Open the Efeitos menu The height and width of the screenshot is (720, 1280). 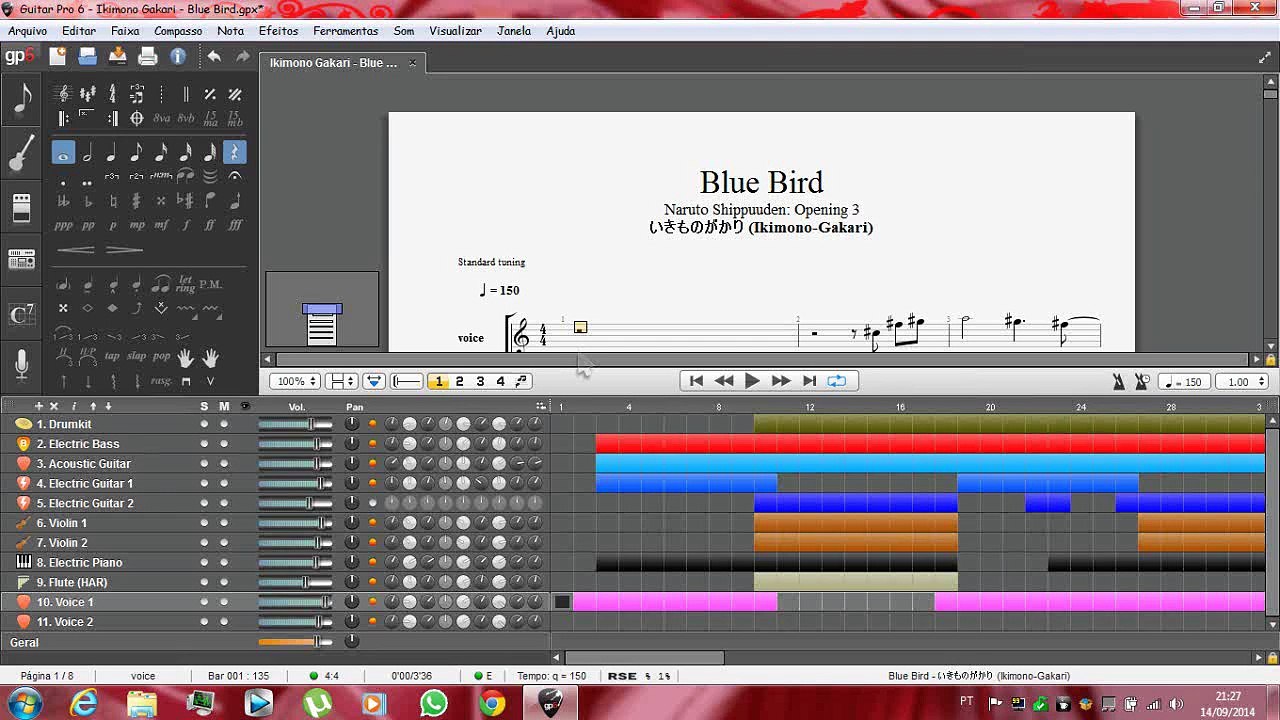pos(278,31)
